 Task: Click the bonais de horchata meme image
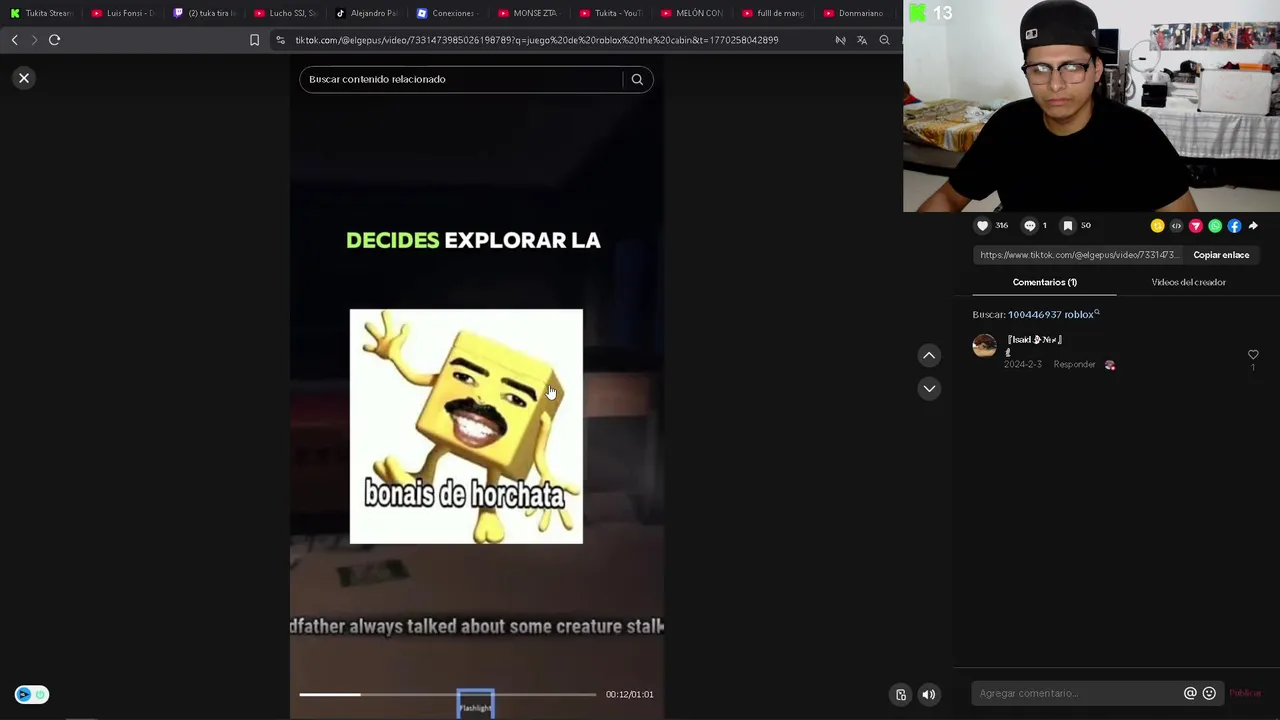click(466, 426)
